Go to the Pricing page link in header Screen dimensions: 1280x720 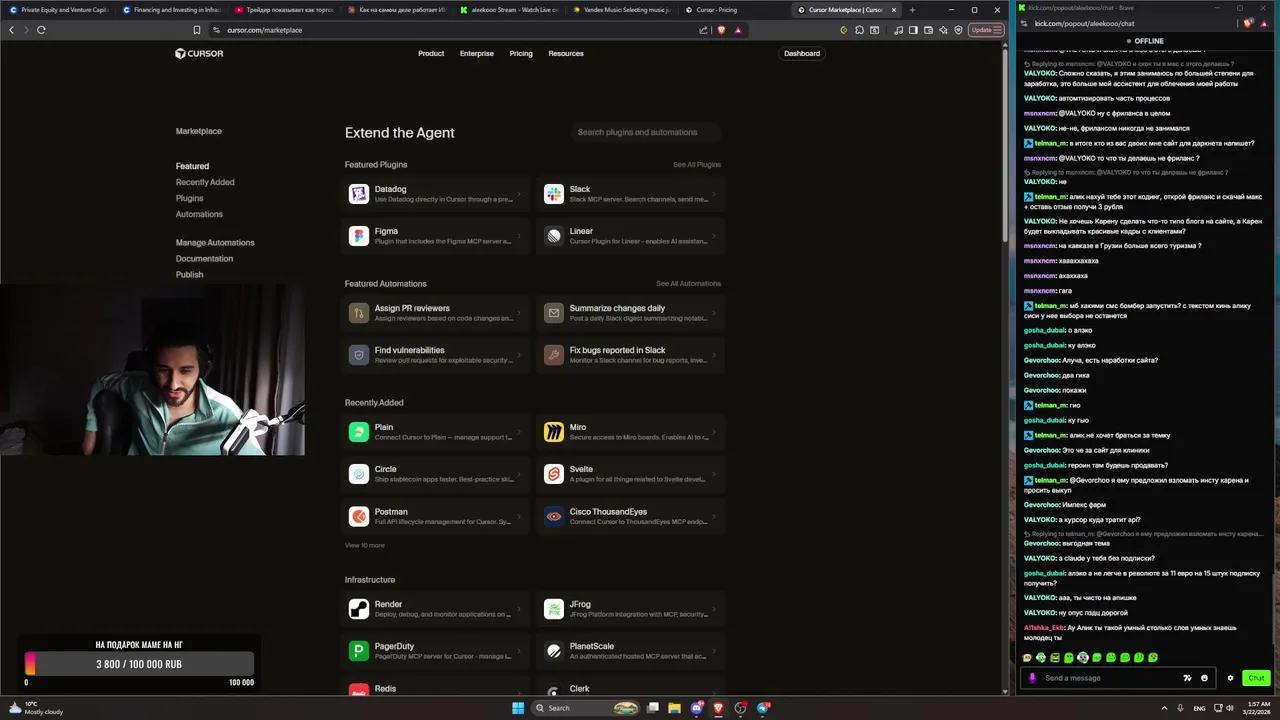point(521,53)
